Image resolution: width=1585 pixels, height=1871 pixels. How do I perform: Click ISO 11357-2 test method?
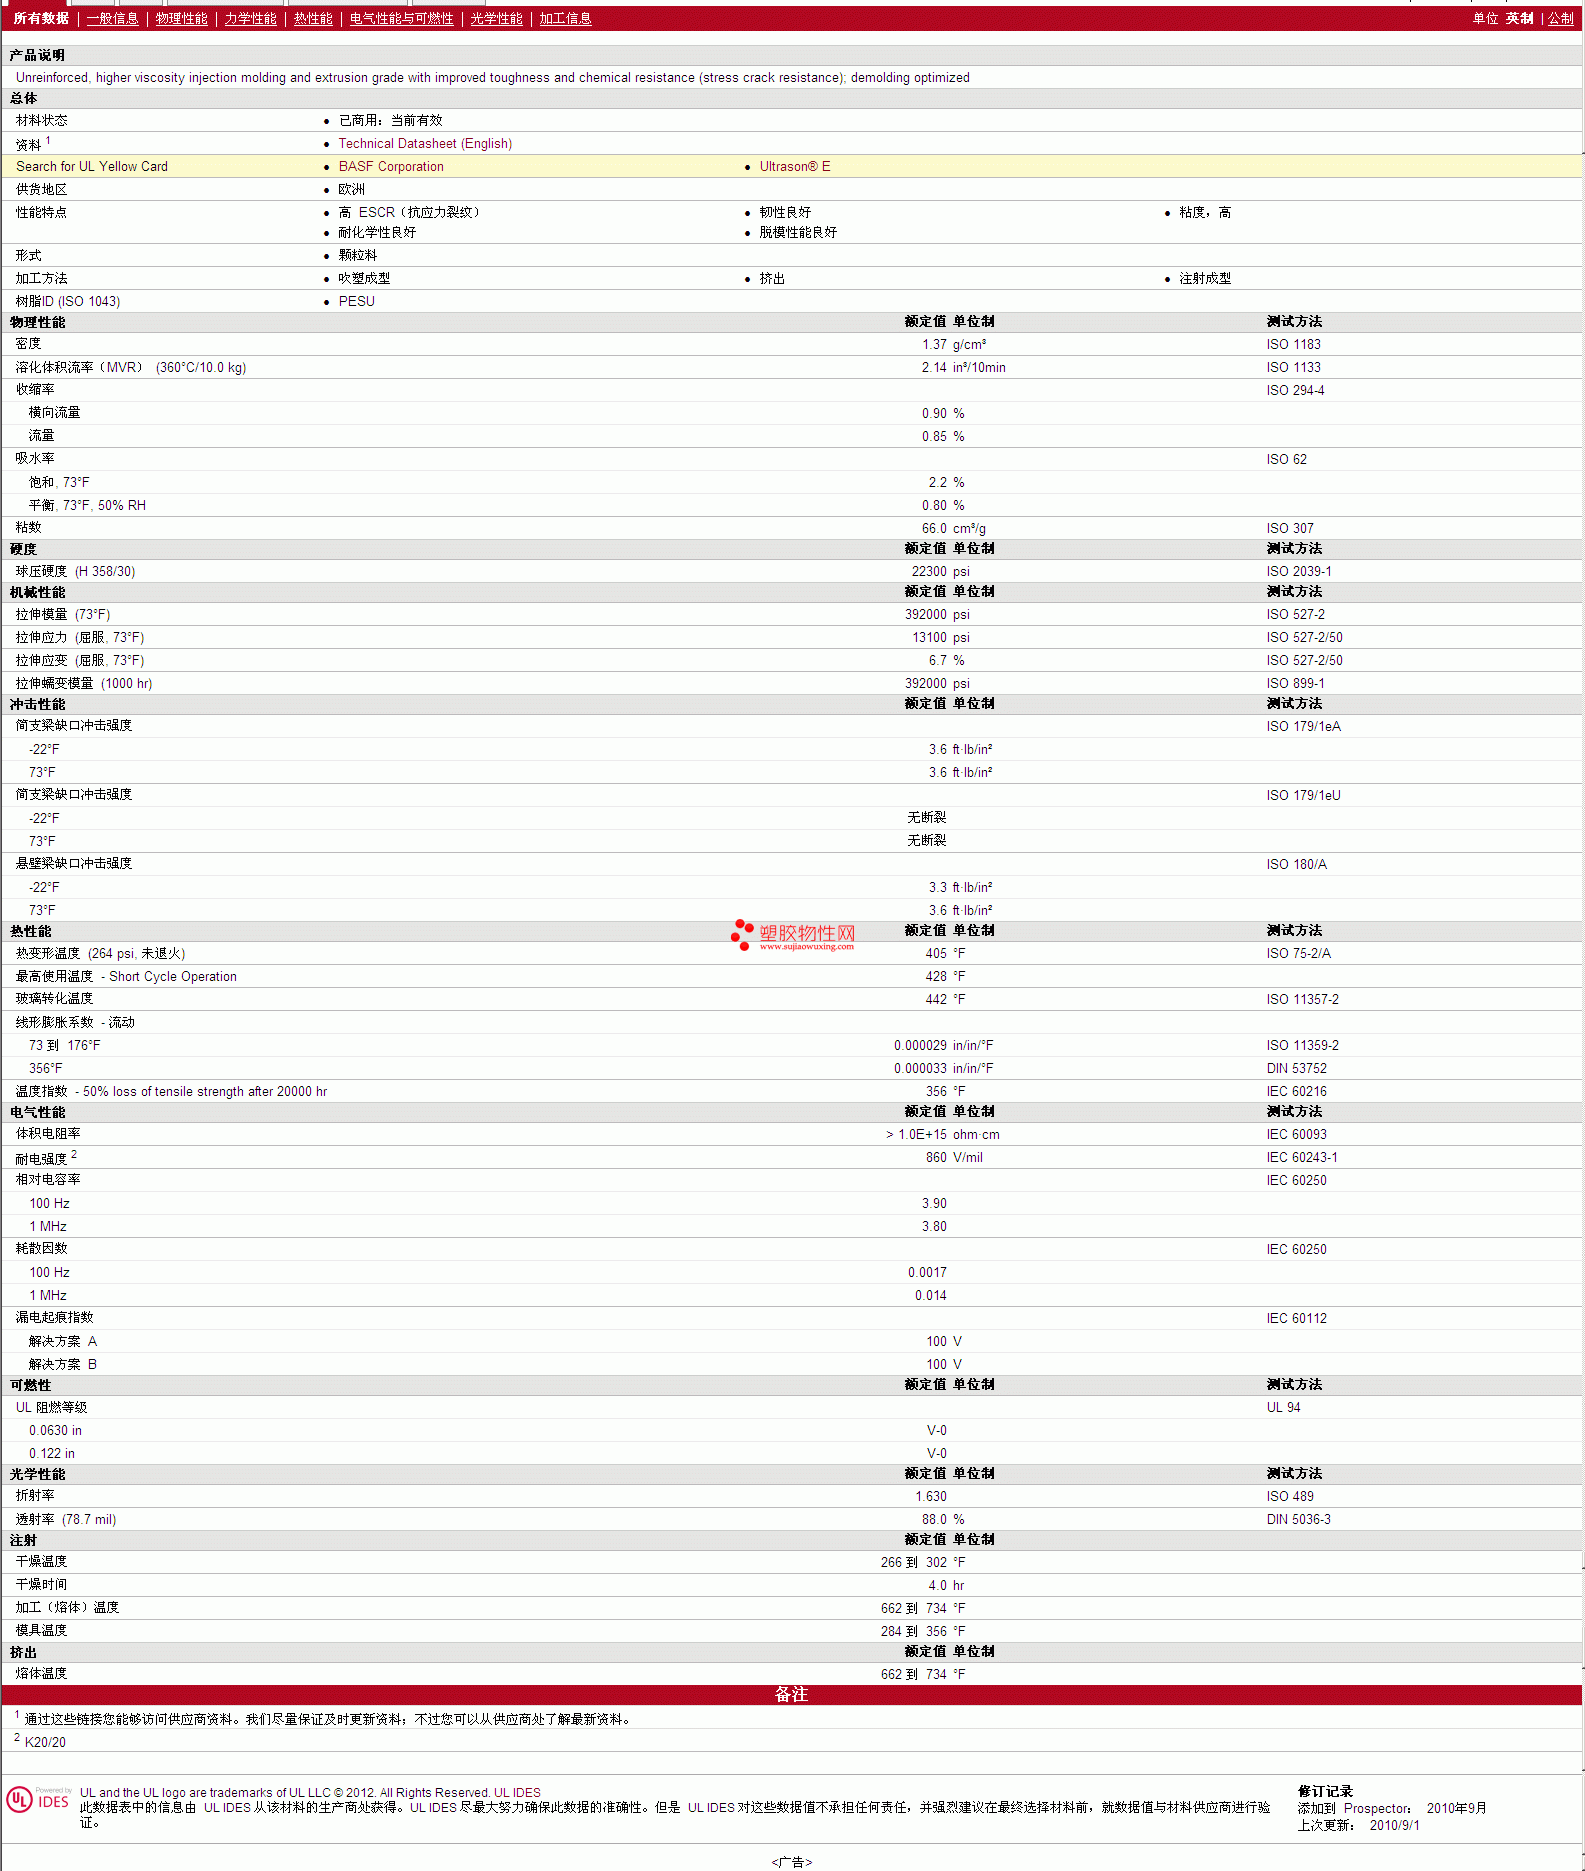pyautogui.click(x=1302, y=999)
